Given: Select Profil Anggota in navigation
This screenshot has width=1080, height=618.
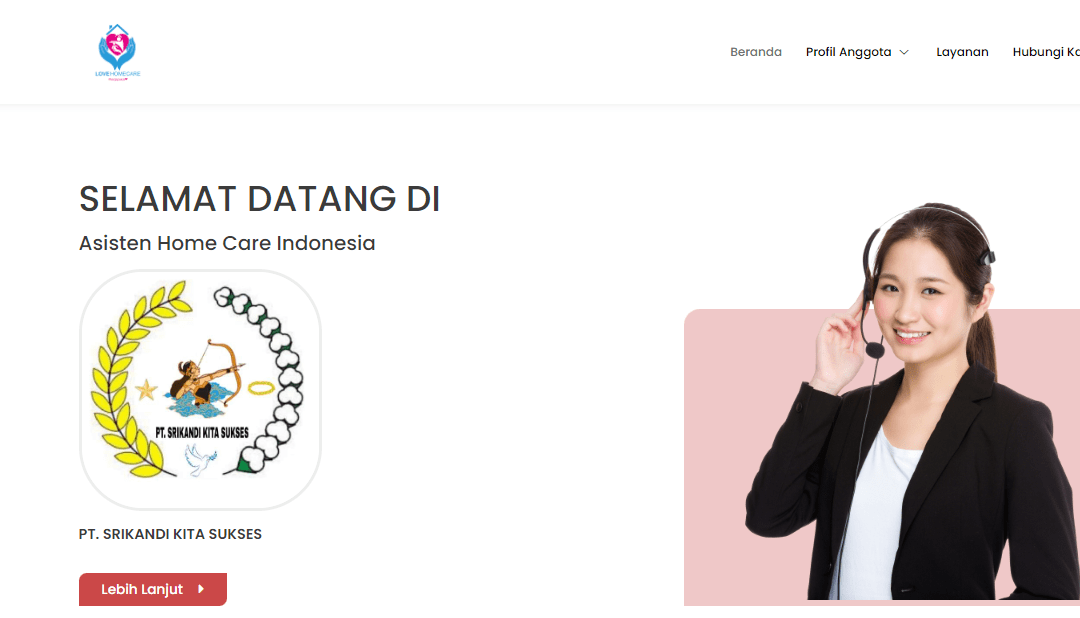Looking at the screenshot, I should (x=849, y=52).
